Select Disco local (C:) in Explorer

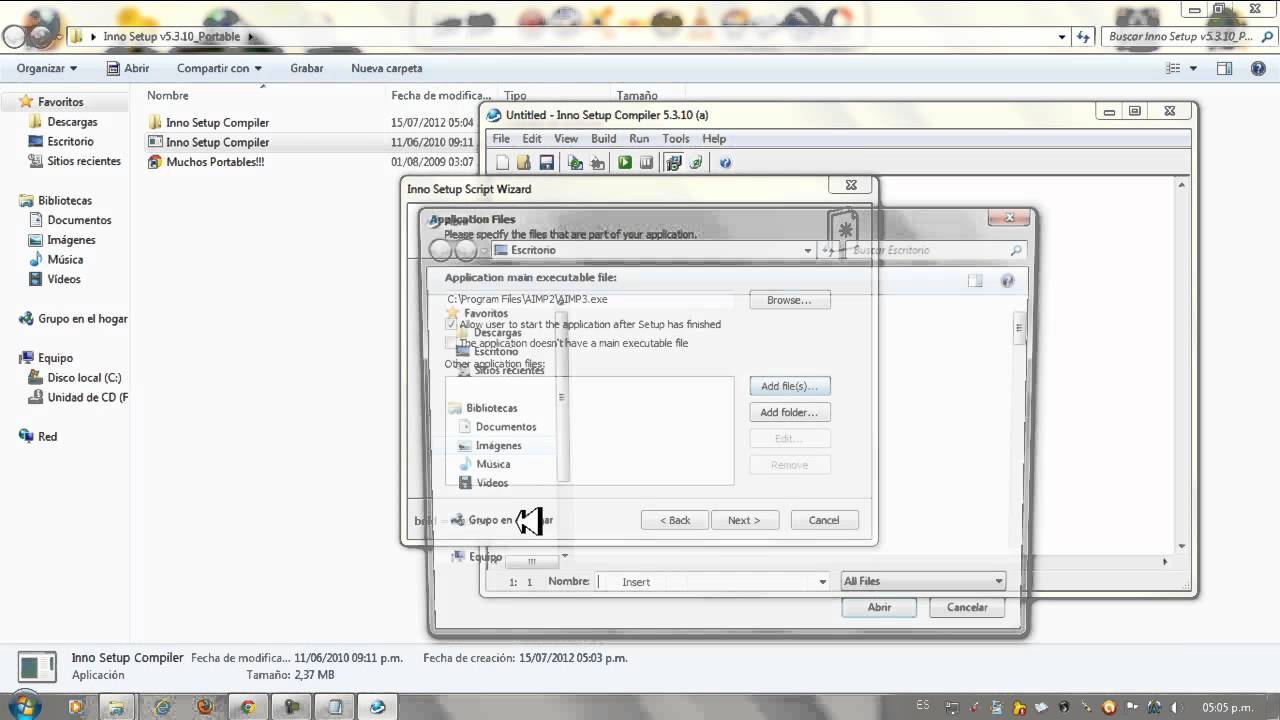84,378
